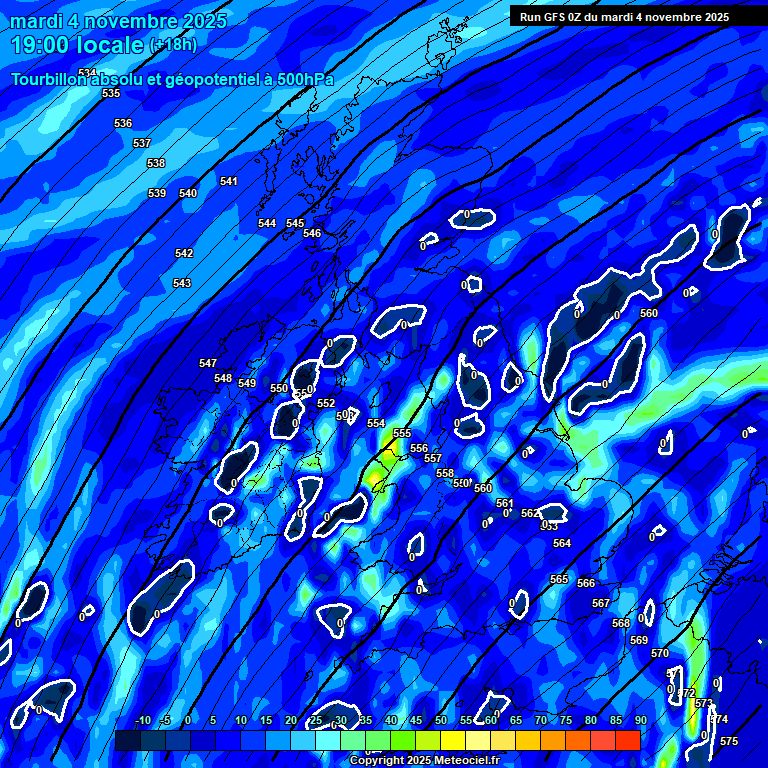Click the orange 75 legend swatch
The image size is (768, 768).
(x=552, y=740)
